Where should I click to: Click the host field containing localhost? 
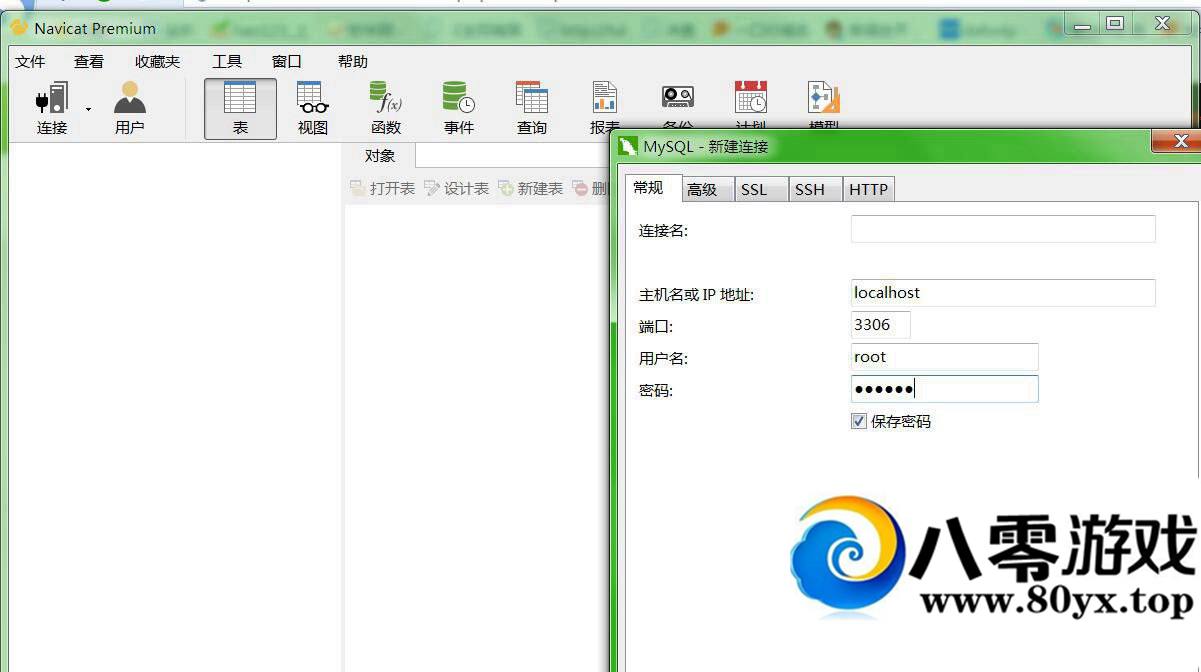point(1003,293)
